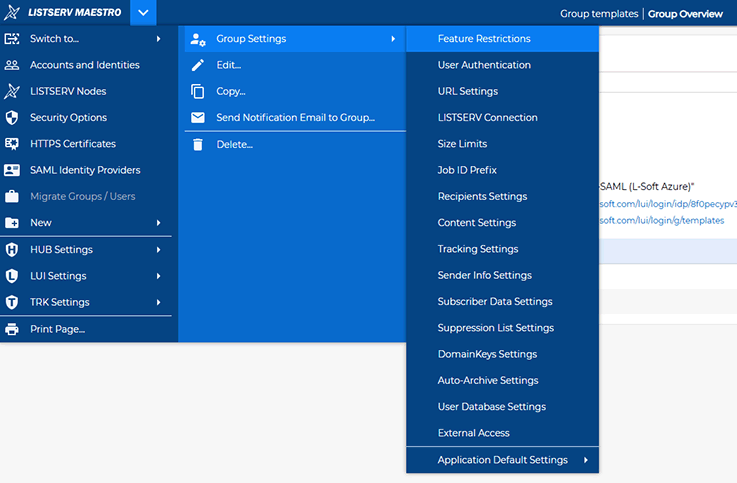Open Suppression List Settings entry
This screenshot has height=483, width=737.
point(502,328)
